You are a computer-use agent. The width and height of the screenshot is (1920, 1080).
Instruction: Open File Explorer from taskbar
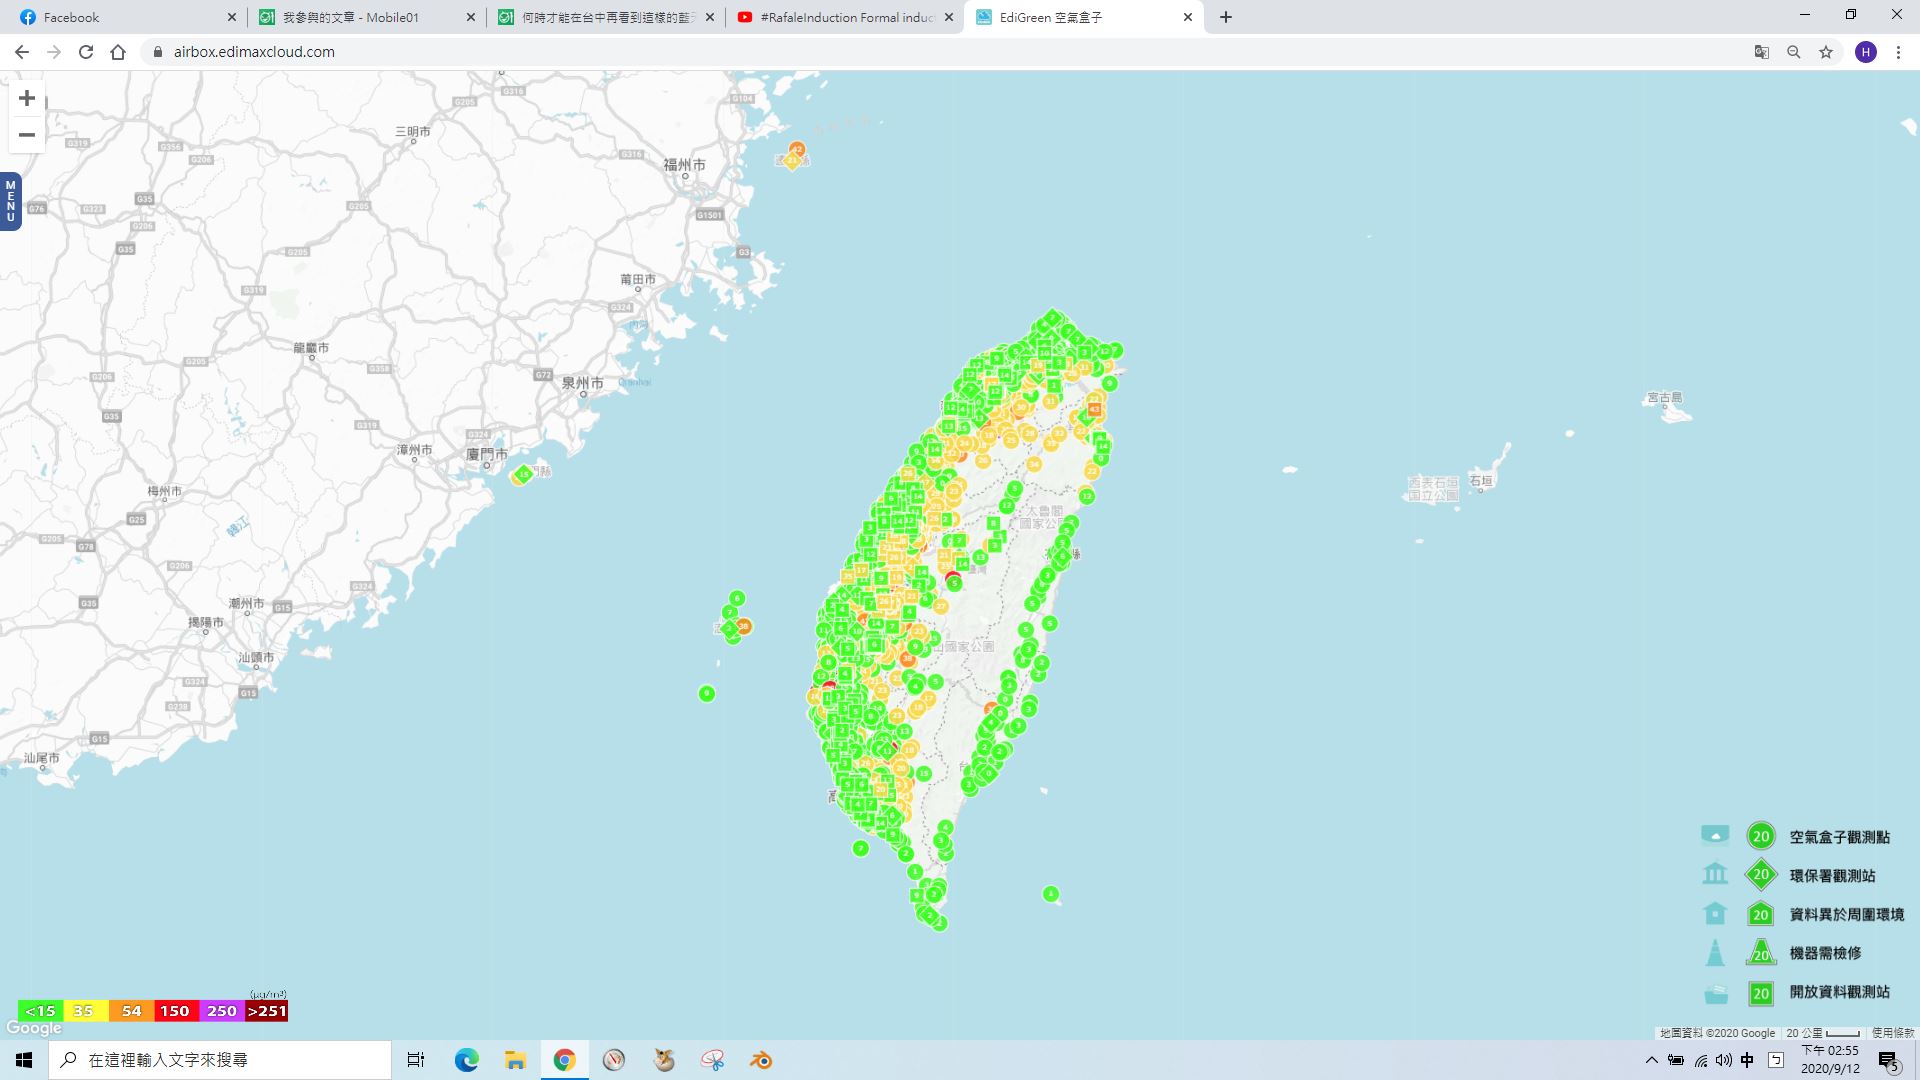click(x=515, y=1060)
